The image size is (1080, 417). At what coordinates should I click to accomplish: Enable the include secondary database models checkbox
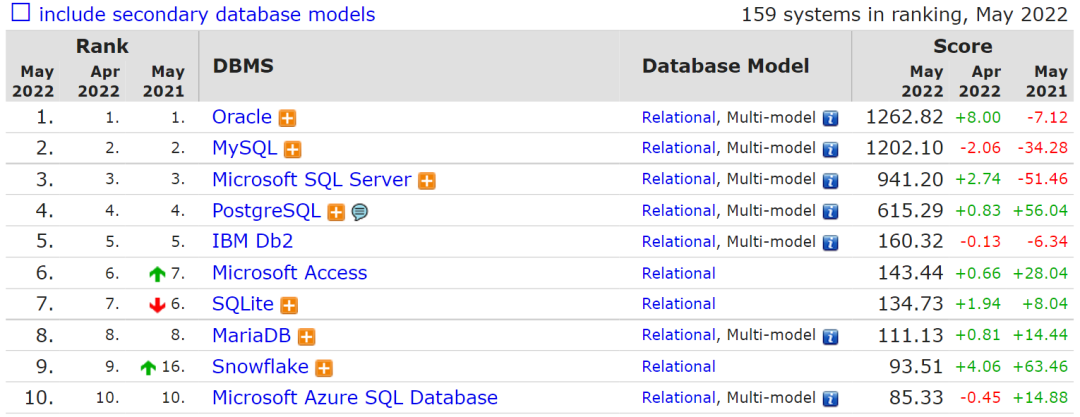click(x=20, y=14)
